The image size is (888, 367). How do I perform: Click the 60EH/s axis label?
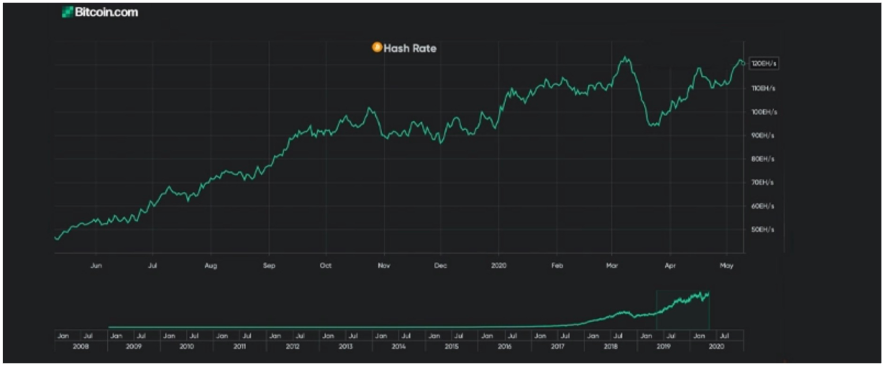pos(764,206)
